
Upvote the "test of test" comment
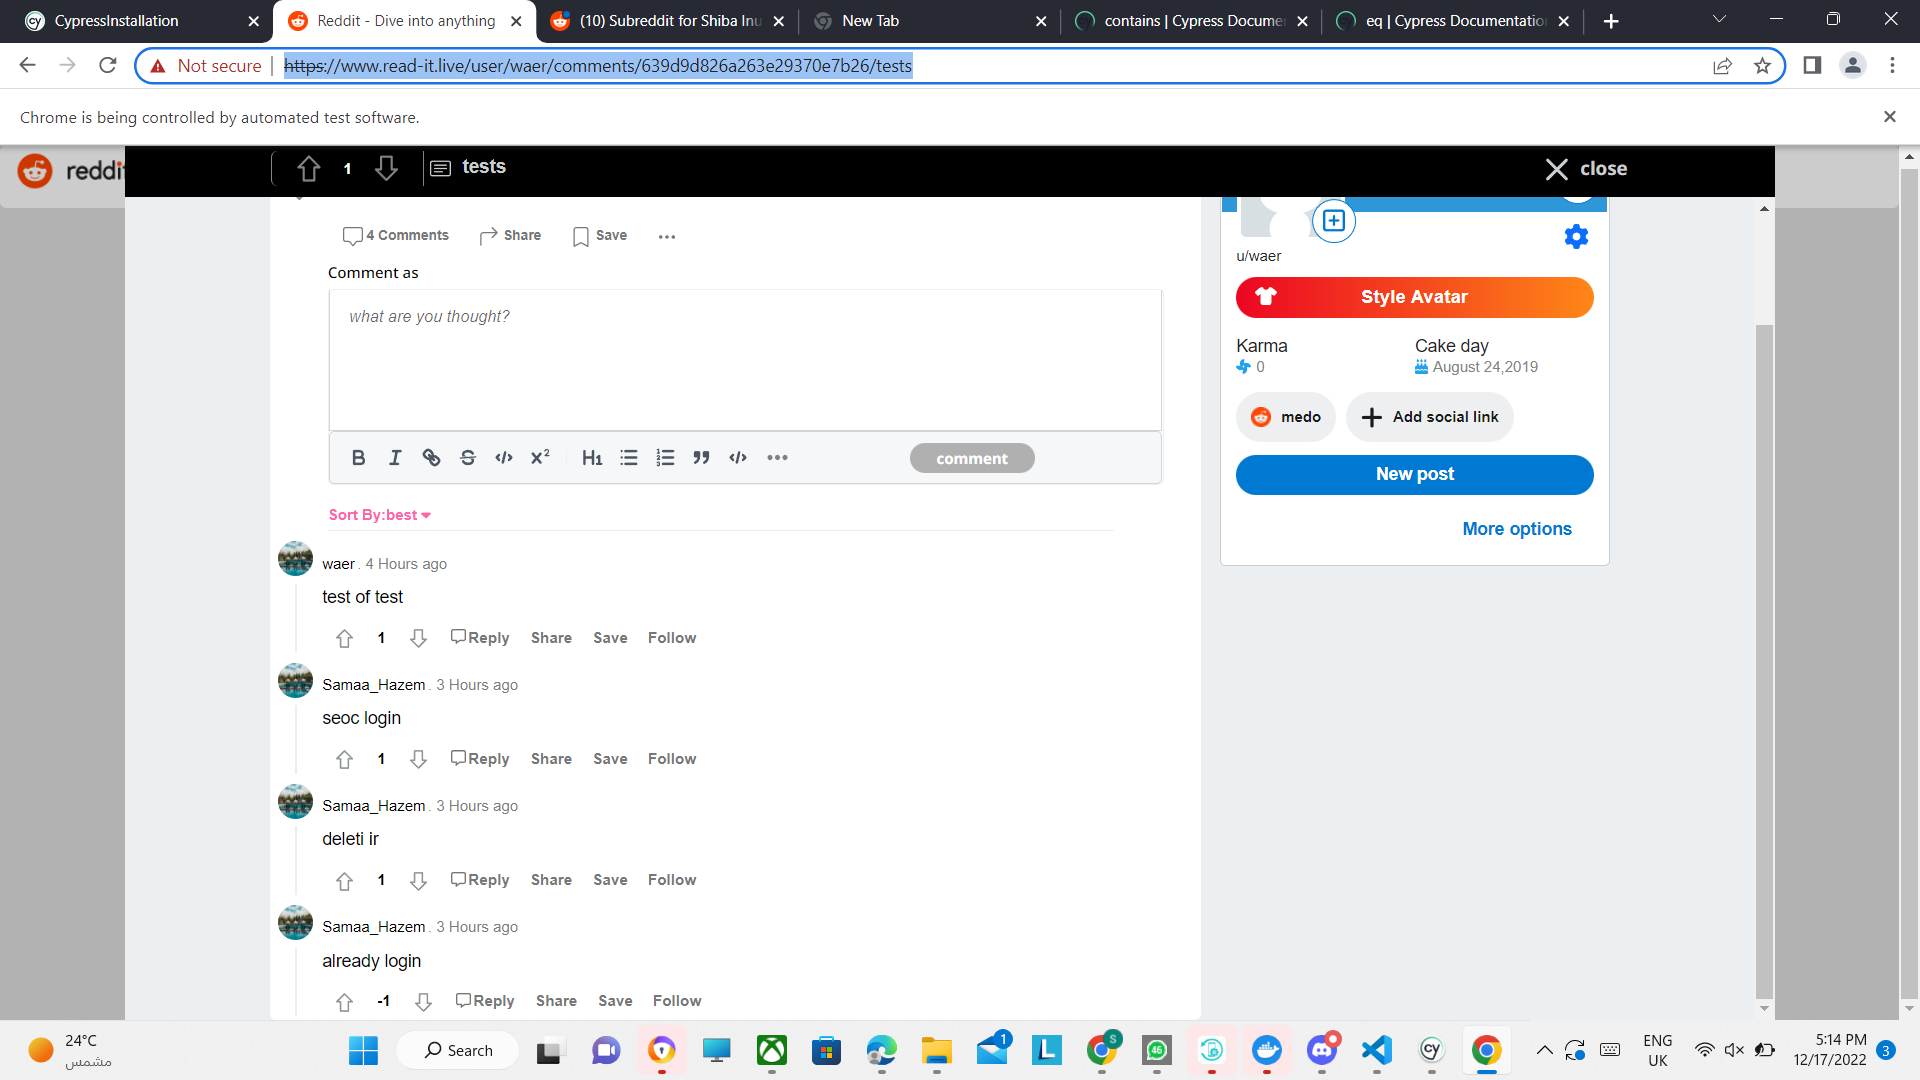click(x=345, y=638)
